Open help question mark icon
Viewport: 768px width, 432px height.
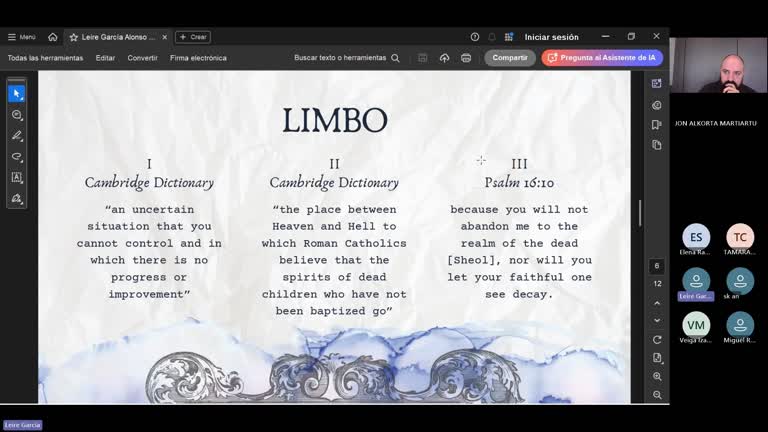(475, 37)
